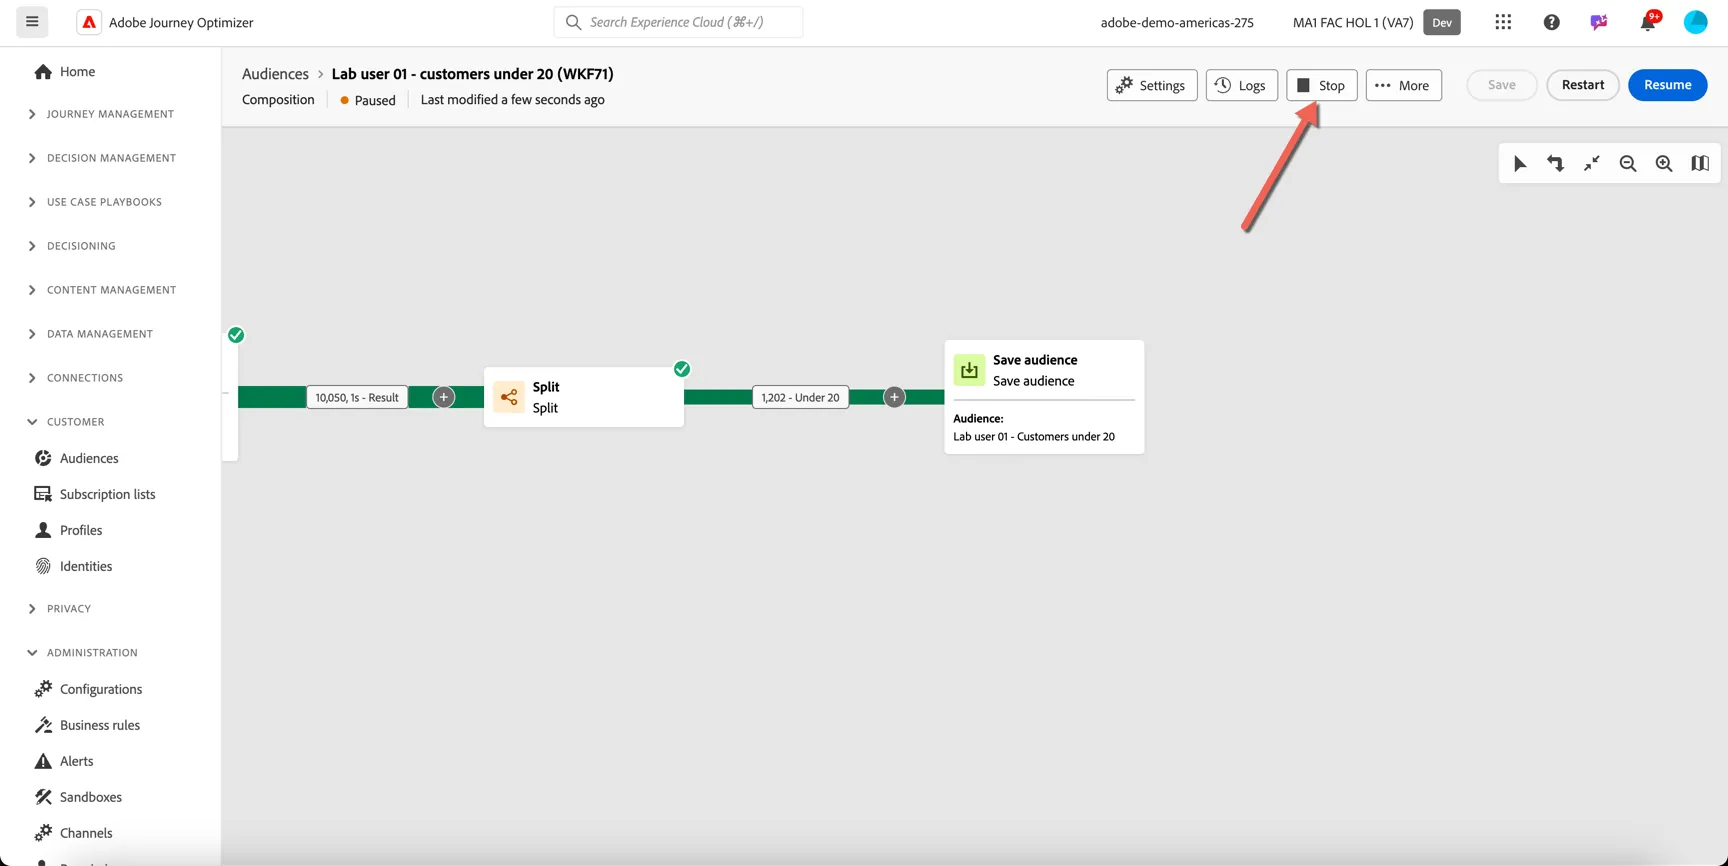Viewport: 1728px width, 866px height.
Task: Click the canvas rotate layout icon
Action: pos(1556,164)
